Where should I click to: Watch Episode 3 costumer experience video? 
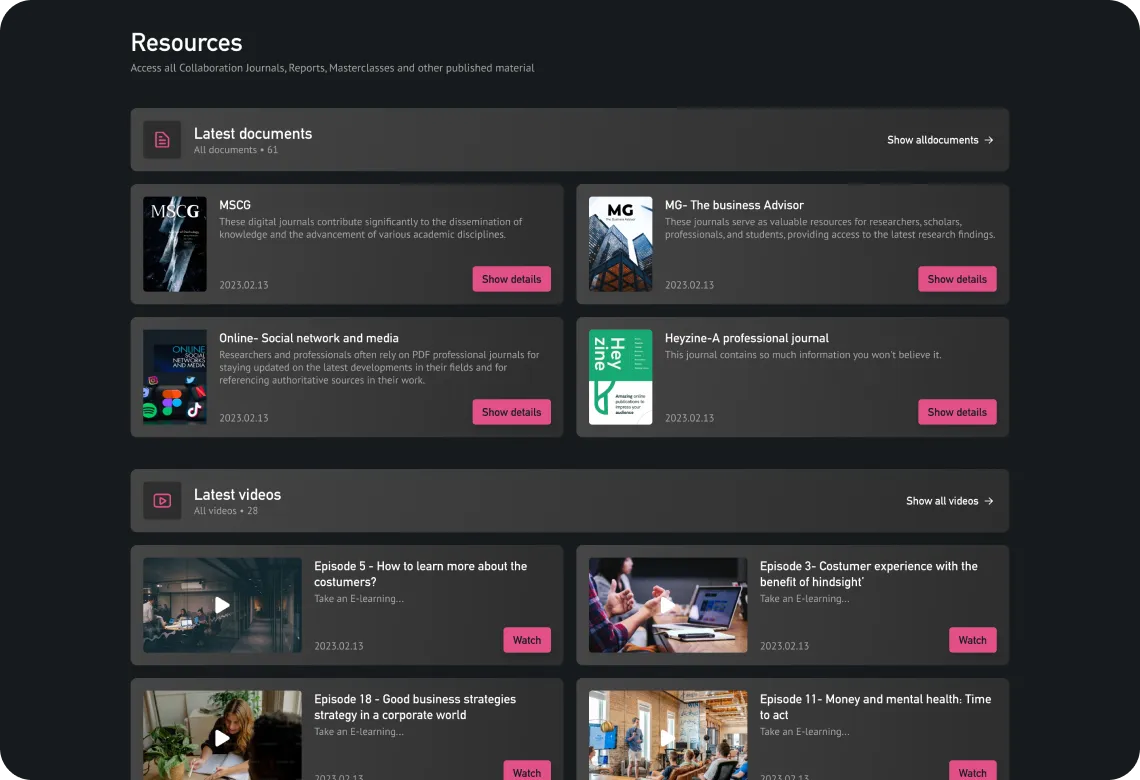click(973, 640)
